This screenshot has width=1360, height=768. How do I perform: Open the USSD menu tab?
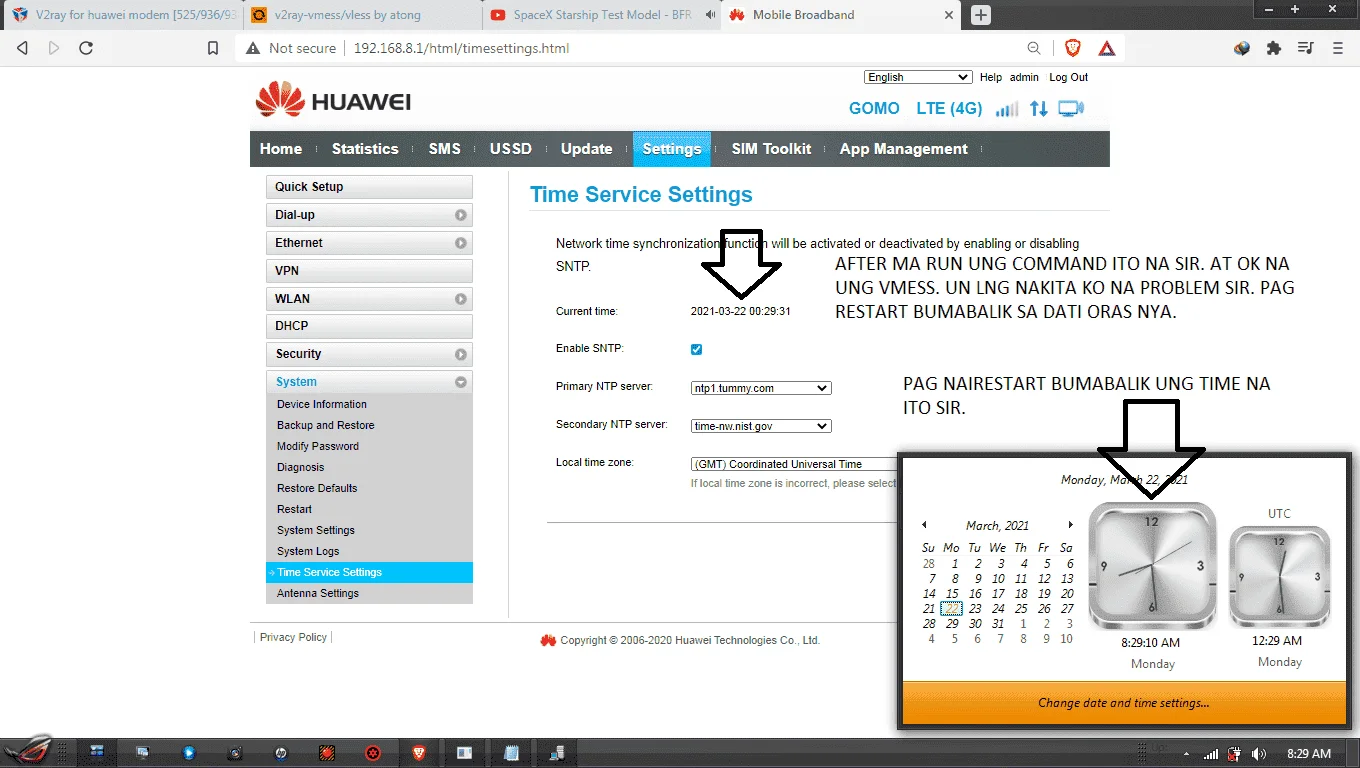tap(511, 149)
